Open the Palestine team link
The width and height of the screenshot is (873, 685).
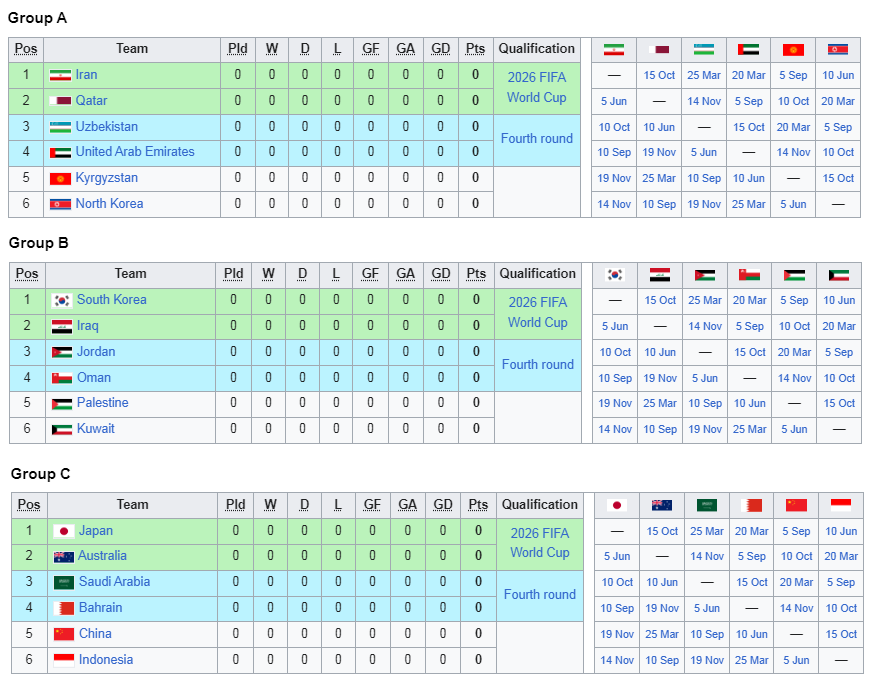(x=102, y=403)
